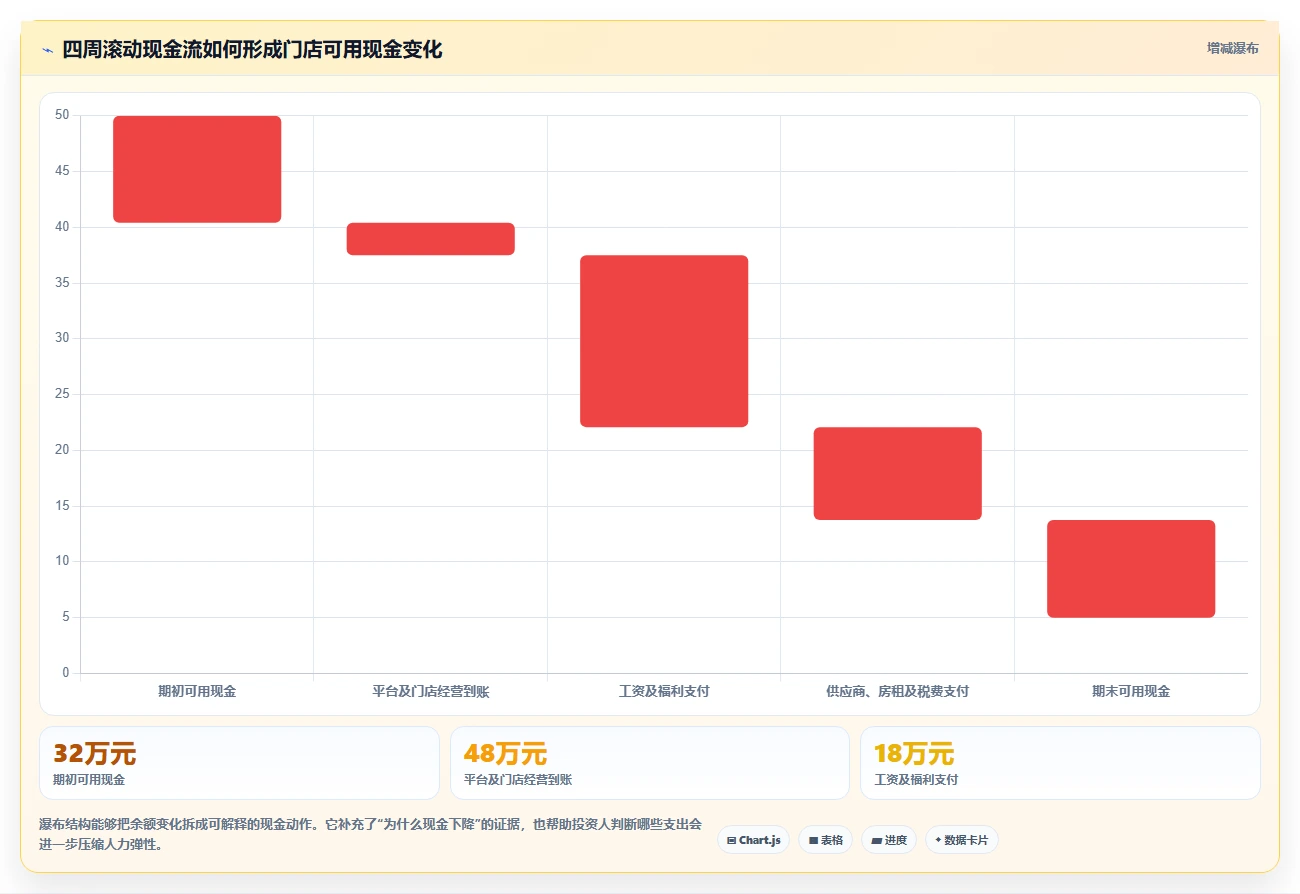Open the 18万元 工资及福利支付 card
Viewport: 1300px width, 894px height.
coord(1060,763)
